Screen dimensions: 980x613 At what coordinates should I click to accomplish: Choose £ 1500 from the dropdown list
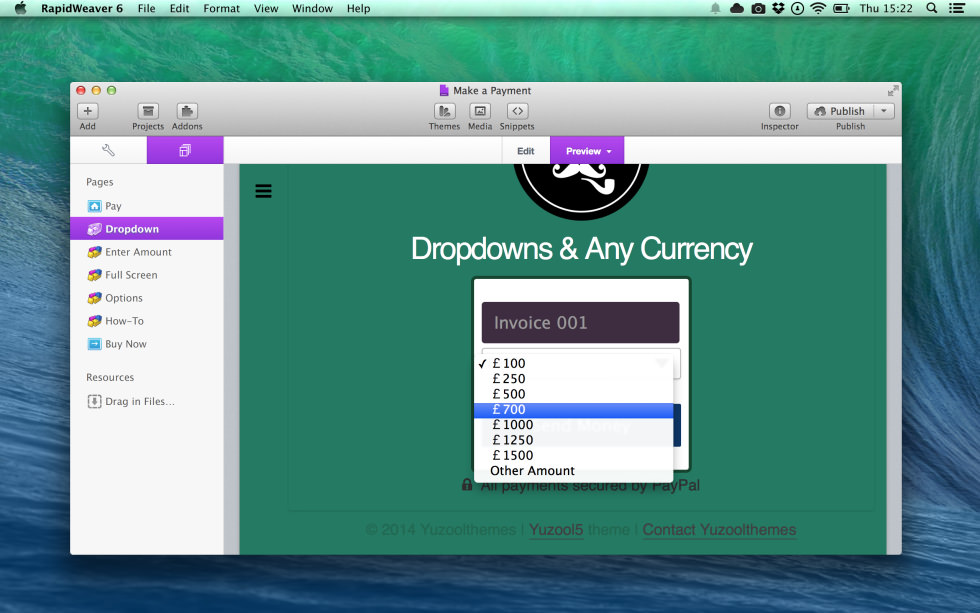pyautogui.click(x=574, y=456)
